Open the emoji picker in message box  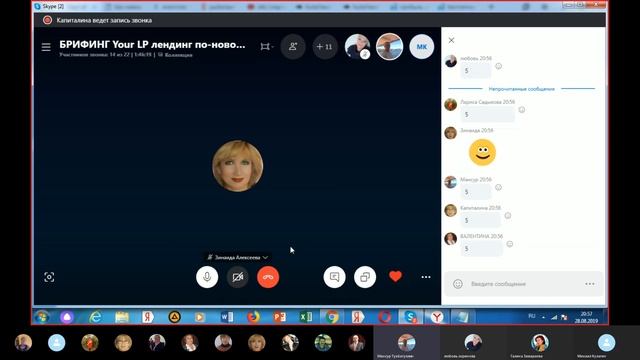(x=458, y=284)
